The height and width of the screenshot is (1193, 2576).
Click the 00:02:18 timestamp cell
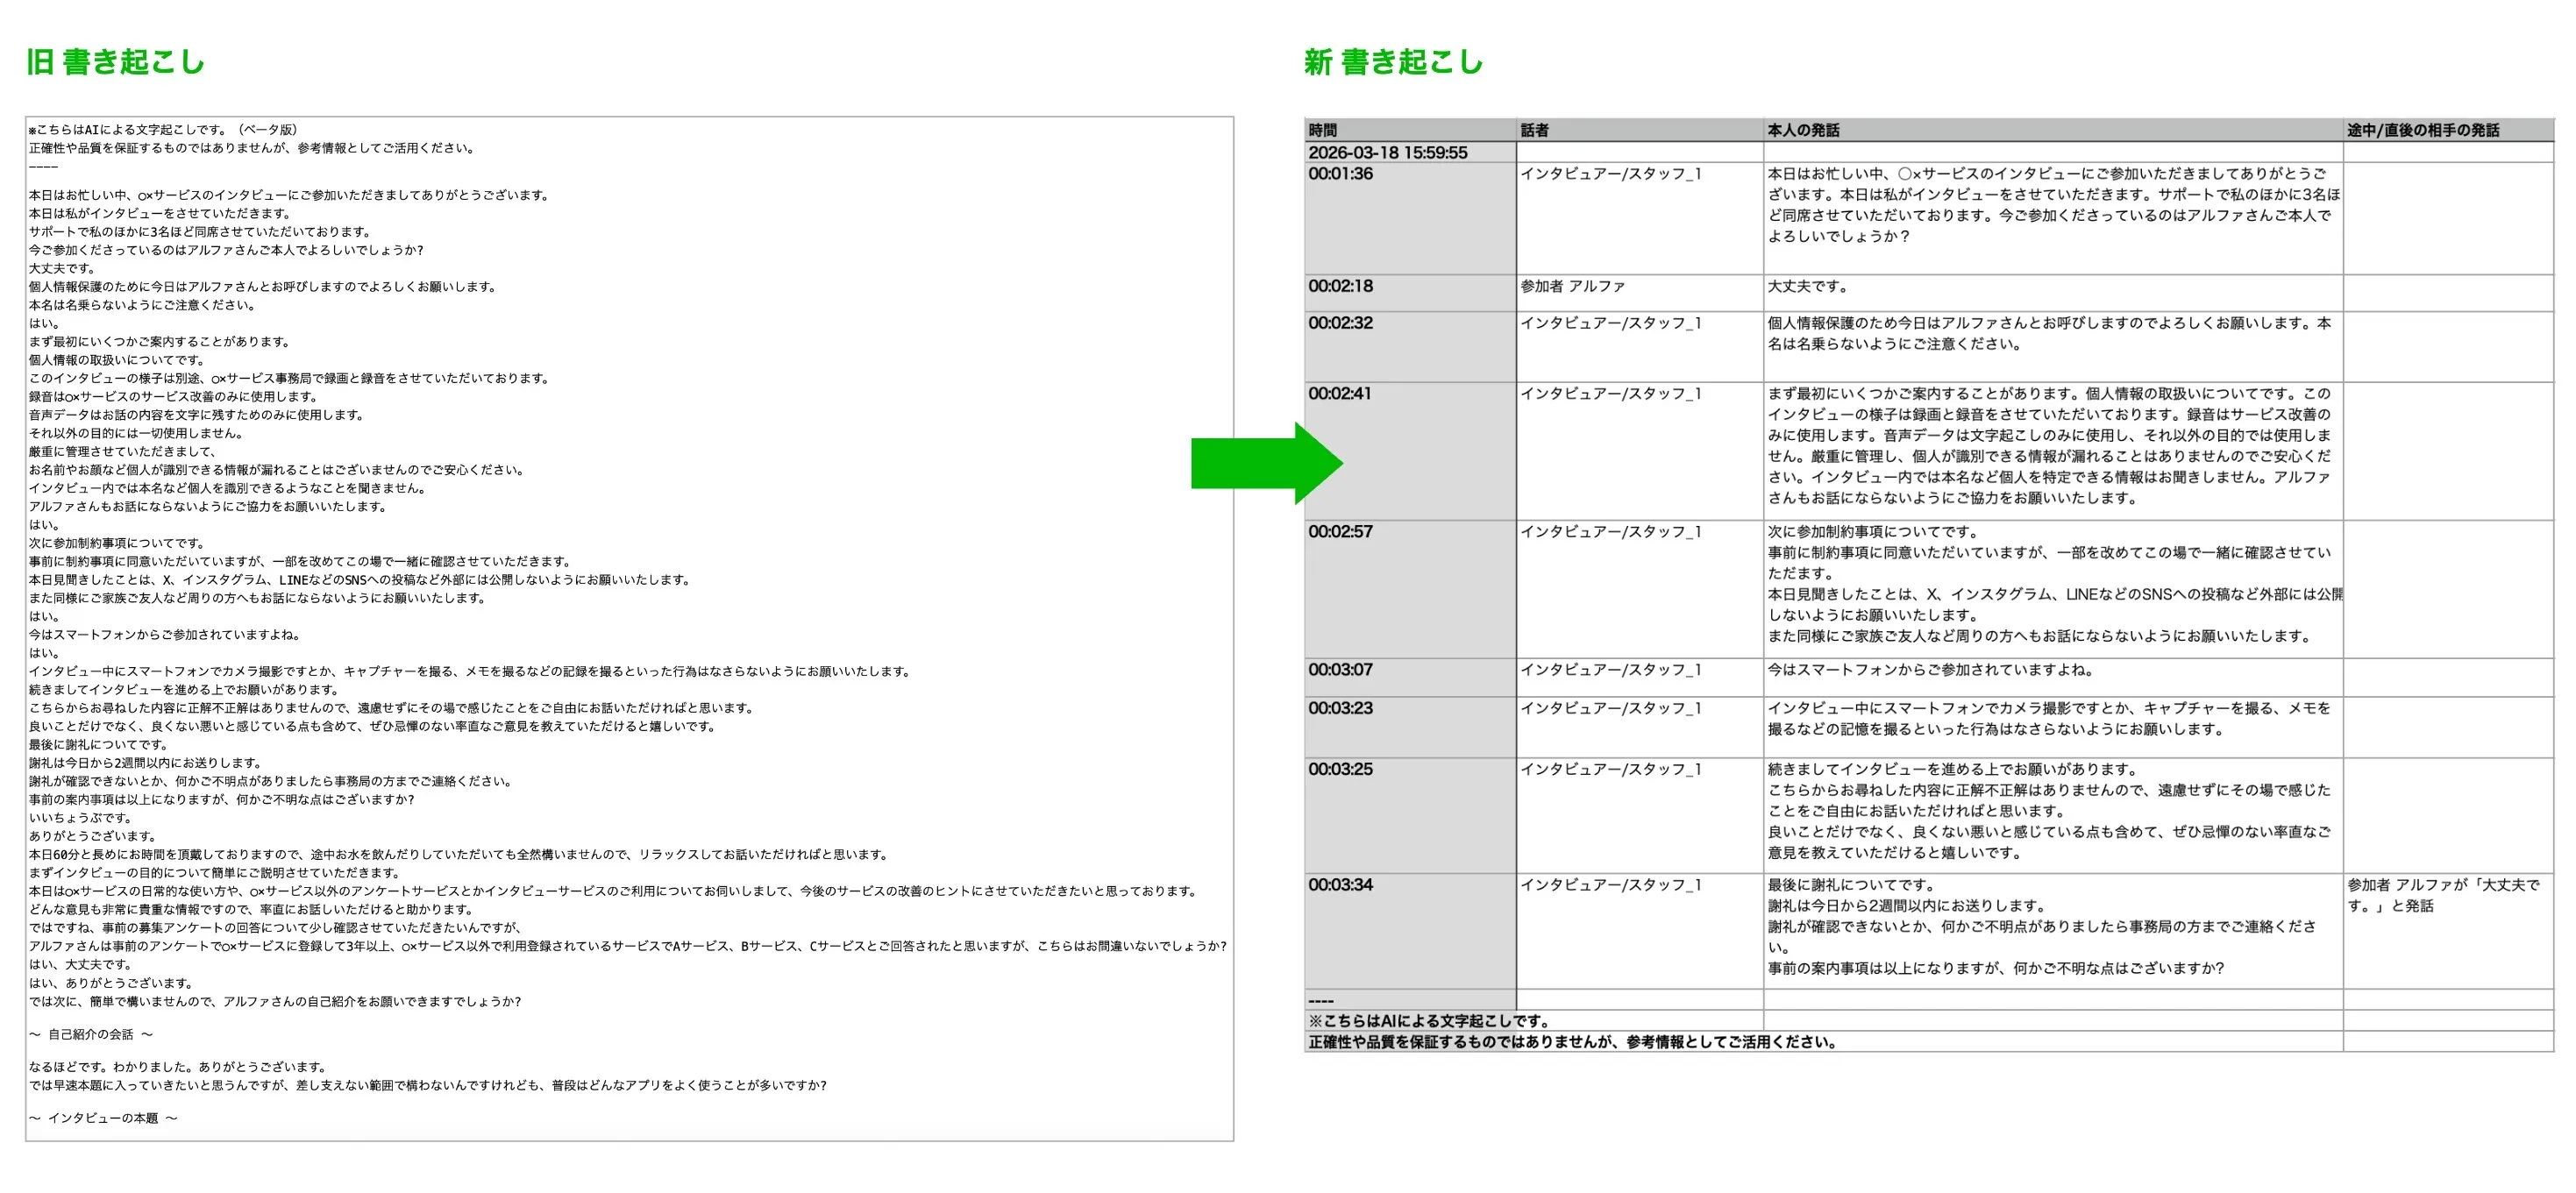pyautogui.click(x=1340, y=286)
